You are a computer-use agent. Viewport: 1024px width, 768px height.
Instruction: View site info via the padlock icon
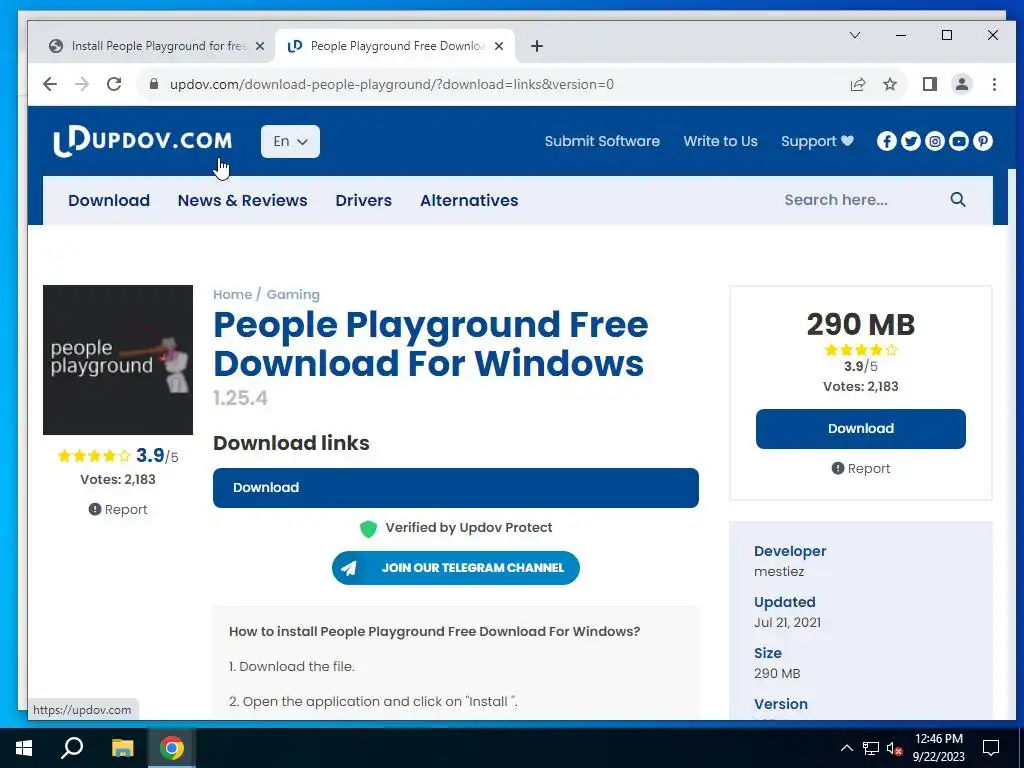(x=154, y=84)
